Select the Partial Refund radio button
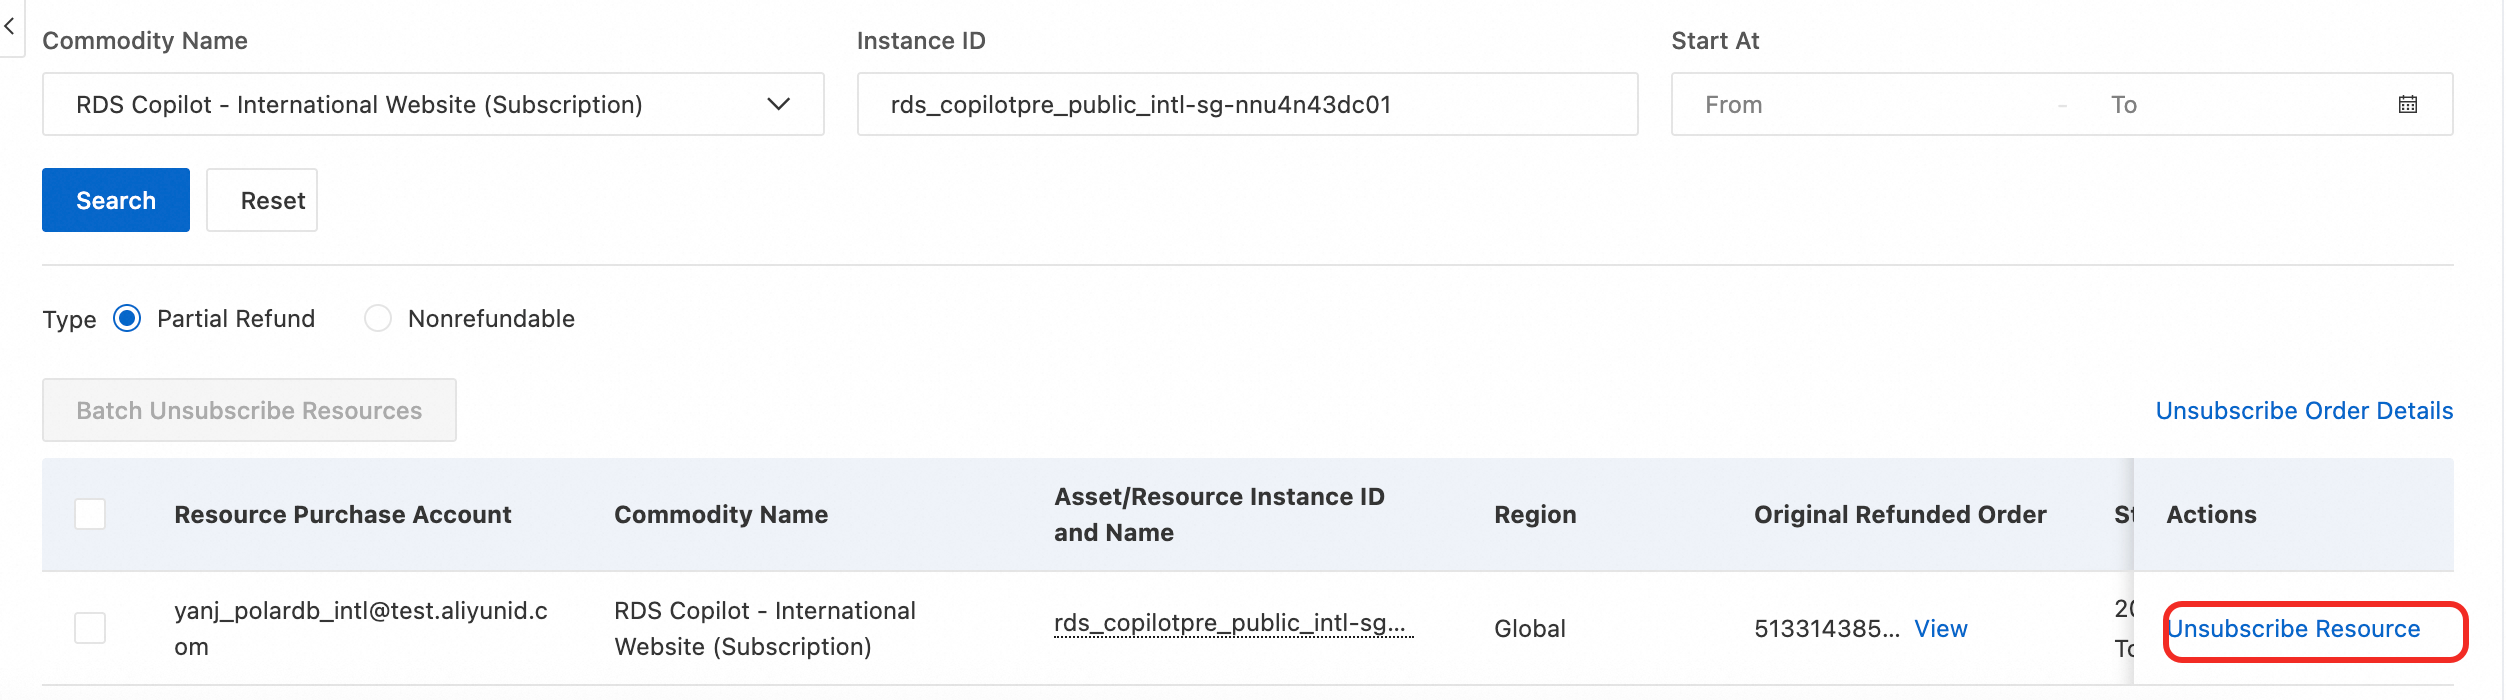The image size is (2506, 700). click(x=127, y=319)
